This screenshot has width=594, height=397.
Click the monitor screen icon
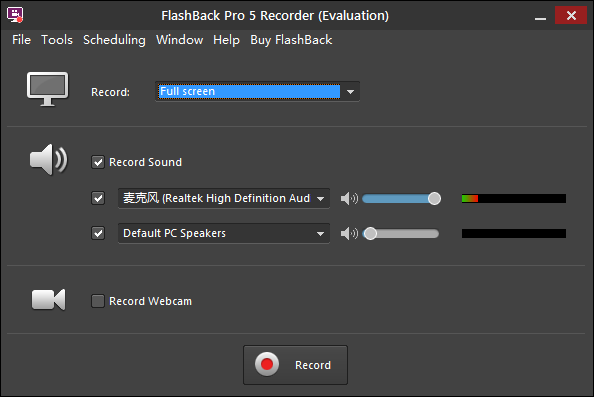point(47,89)
